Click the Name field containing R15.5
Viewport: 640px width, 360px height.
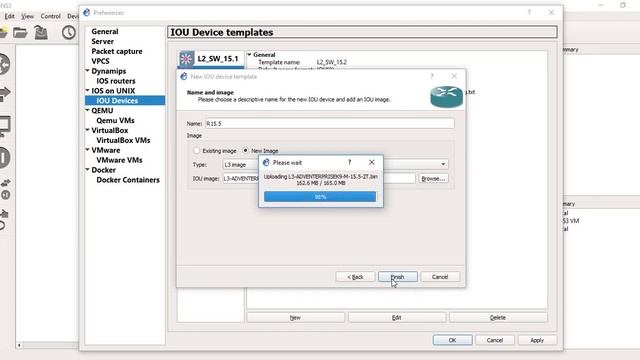329,123
